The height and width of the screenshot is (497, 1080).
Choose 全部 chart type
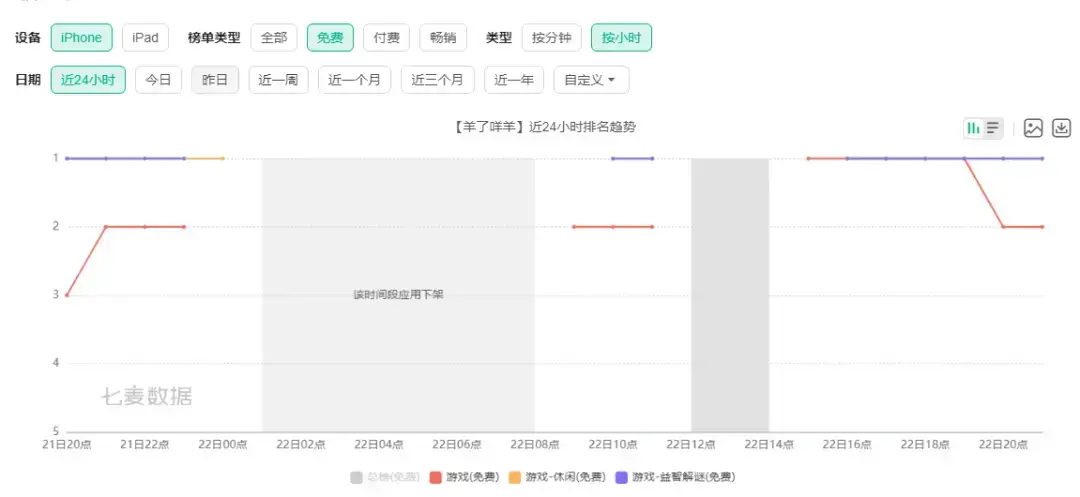coord(273,38)
